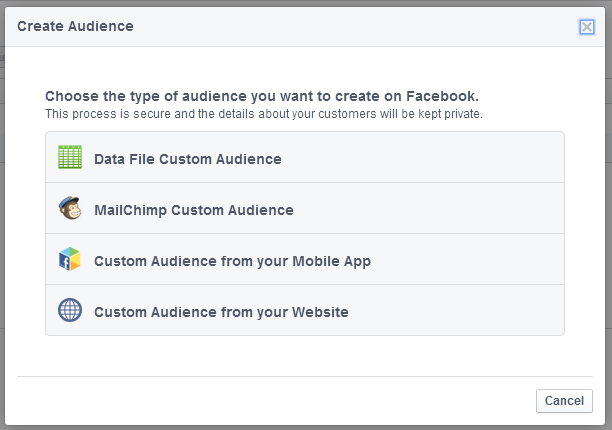
Task: Pick Custom Audience from your Mobile App
Action: point(305,259)
